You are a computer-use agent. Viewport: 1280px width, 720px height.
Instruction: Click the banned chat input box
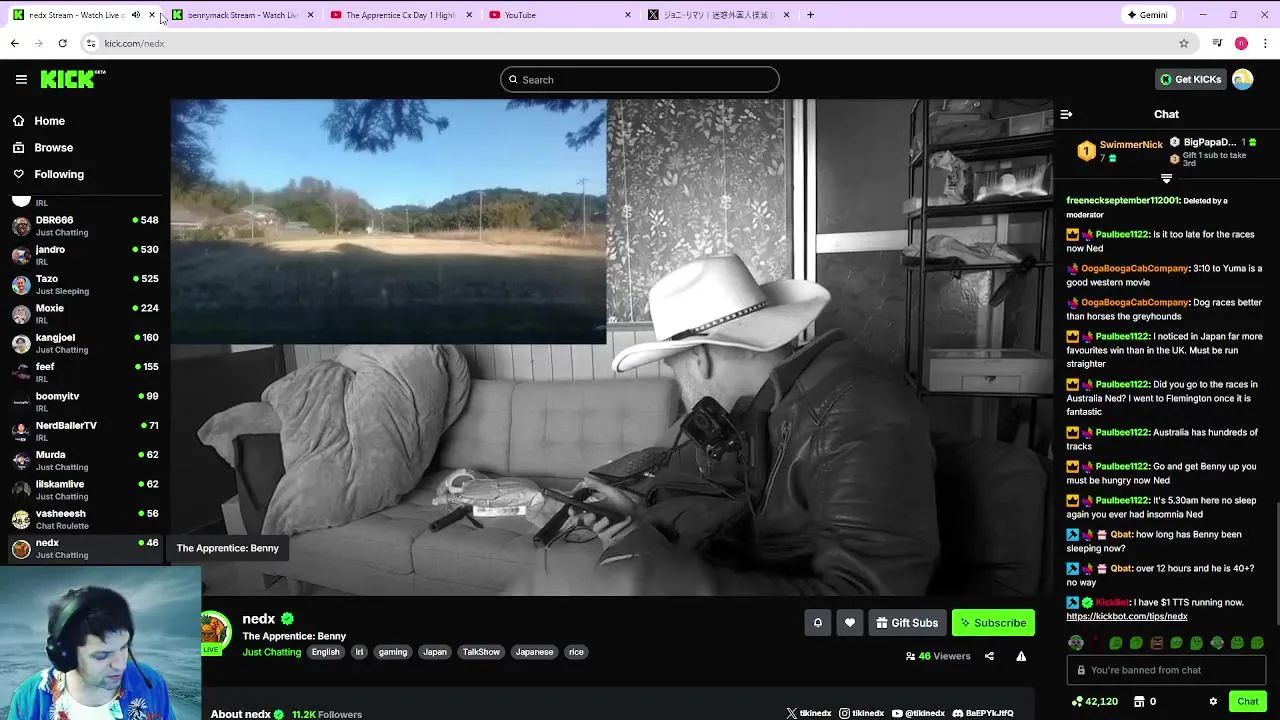[1166, 670]
